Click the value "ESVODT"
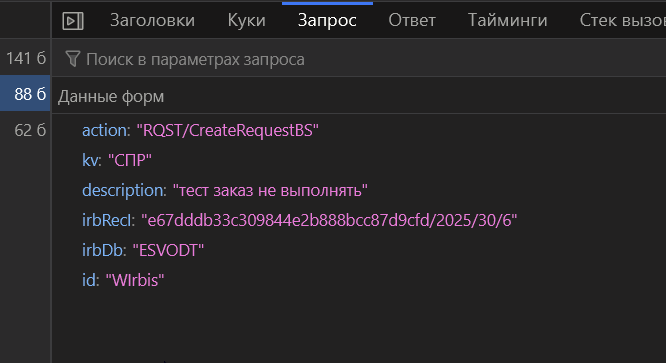 point(168,250)
